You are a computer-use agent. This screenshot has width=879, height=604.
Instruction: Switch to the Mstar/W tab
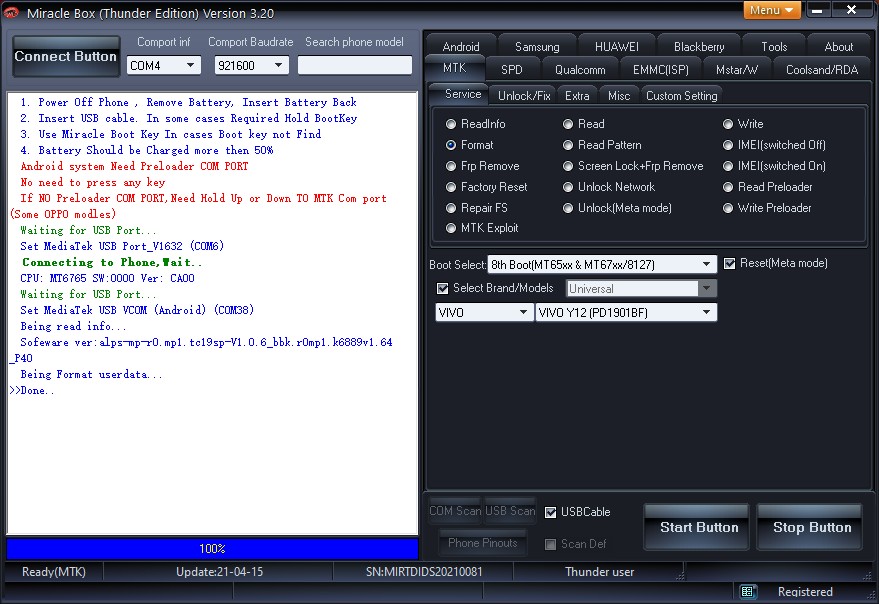737,70
